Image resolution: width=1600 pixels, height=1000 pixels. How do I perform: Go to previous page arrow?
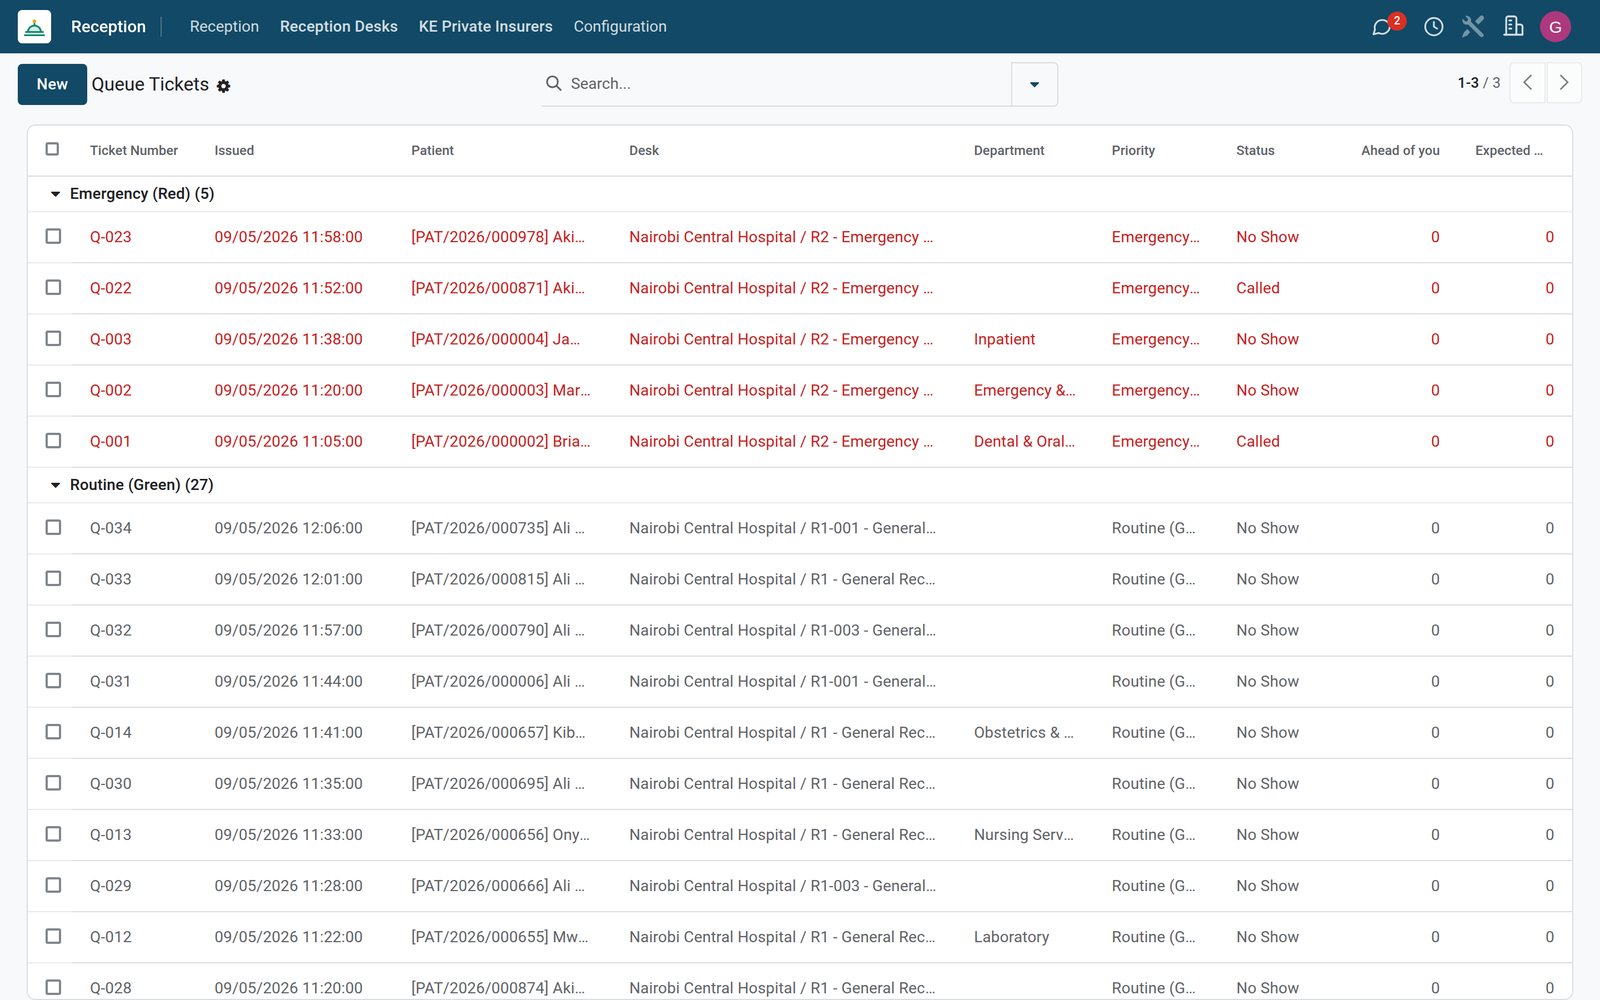coord(1527,83)
